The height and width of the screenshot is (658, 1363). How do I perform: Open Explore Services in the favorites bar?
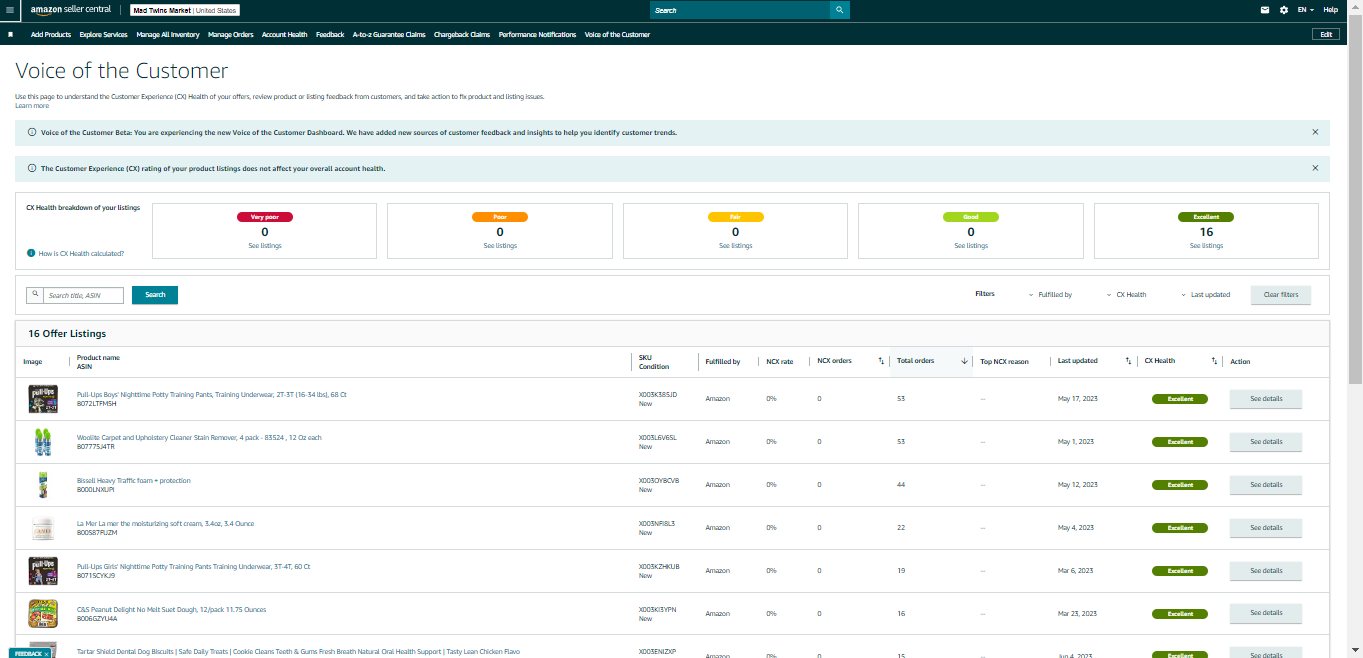(103, 34)
